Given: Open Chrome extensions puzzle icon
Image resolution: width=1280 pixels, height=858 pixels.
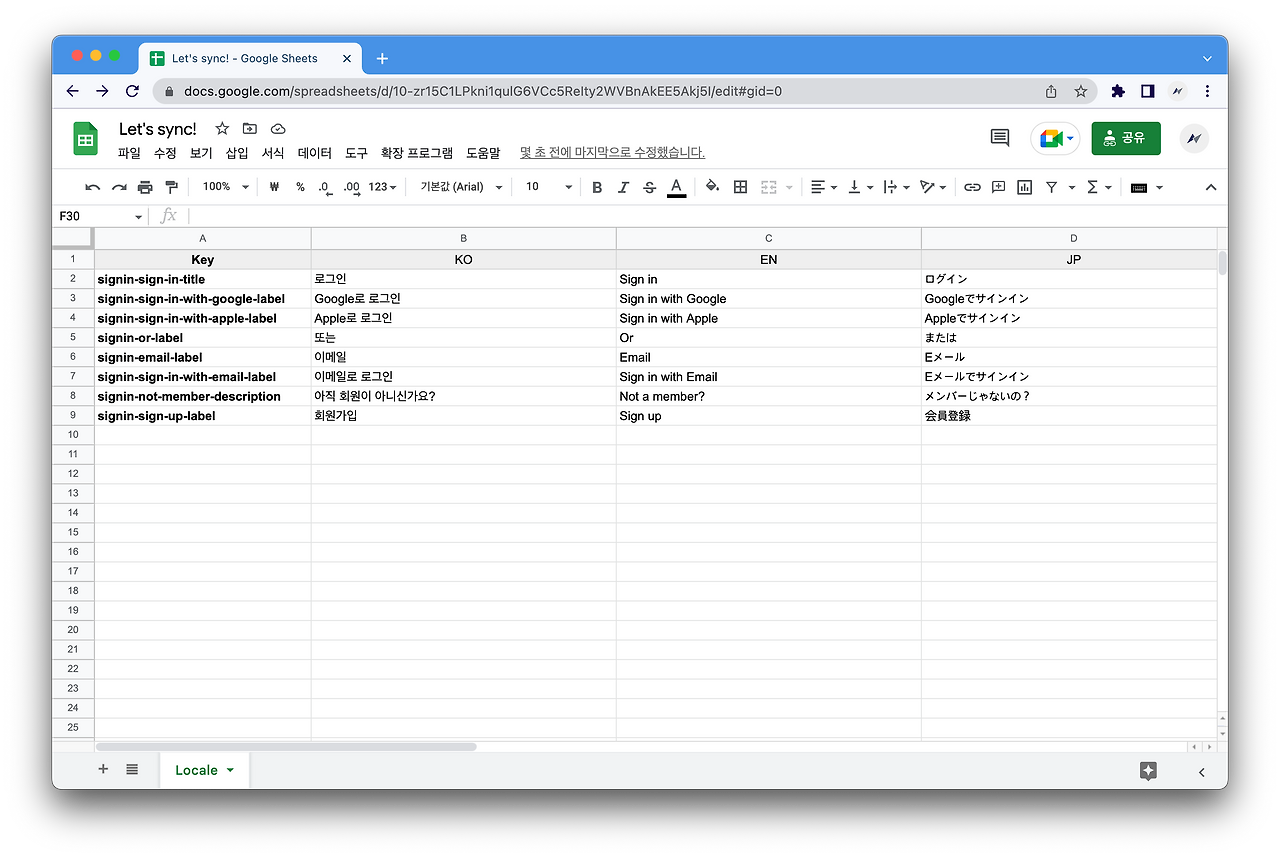Looking at the screenshot, I should click(1118, 91).
